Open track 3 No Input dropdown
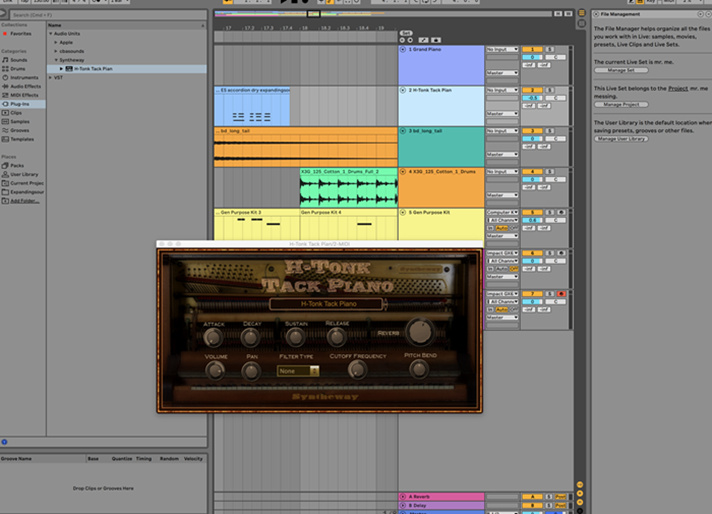 click(x=502, y=131)
